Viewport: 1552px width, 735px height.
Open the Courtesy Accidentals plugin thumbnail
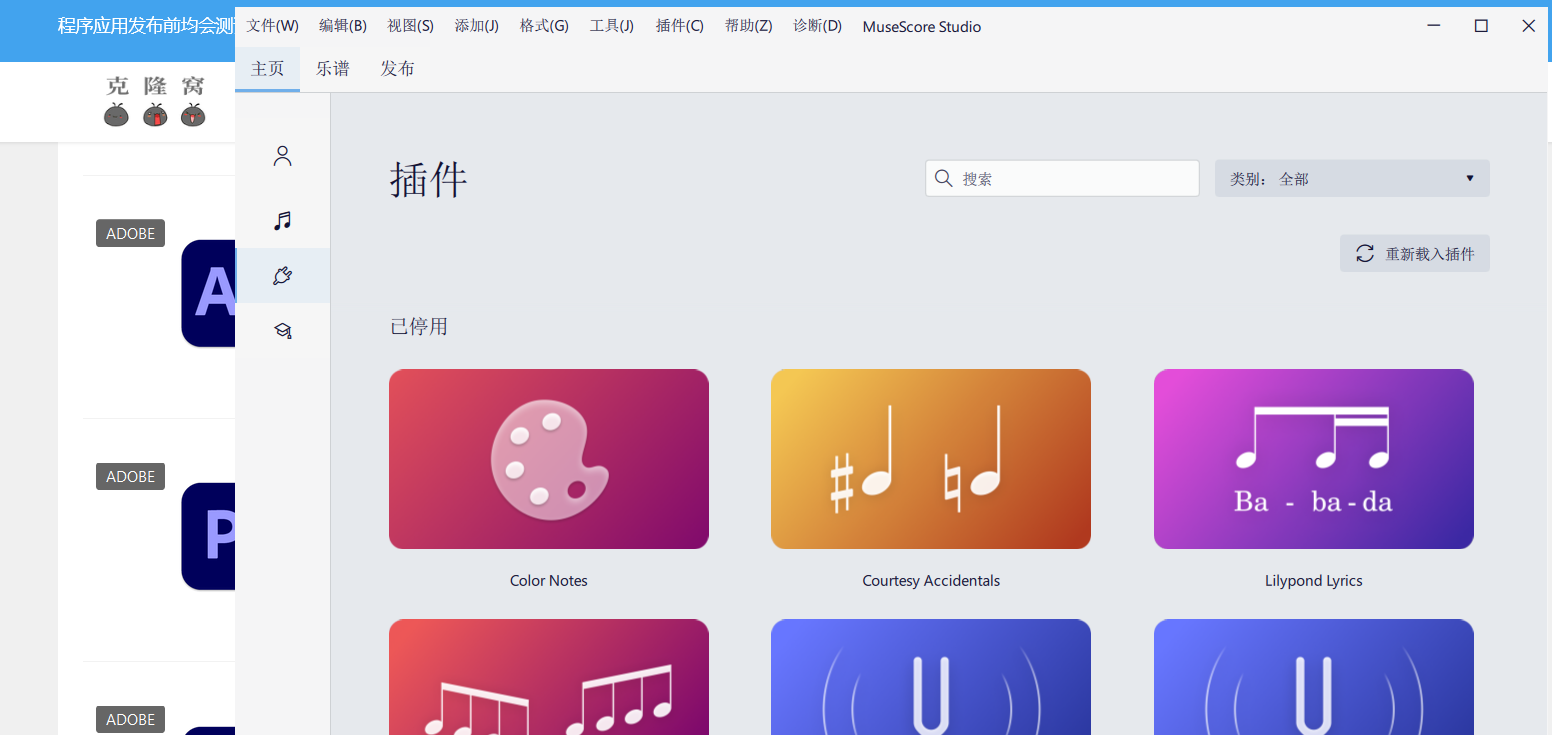[931, 459]
